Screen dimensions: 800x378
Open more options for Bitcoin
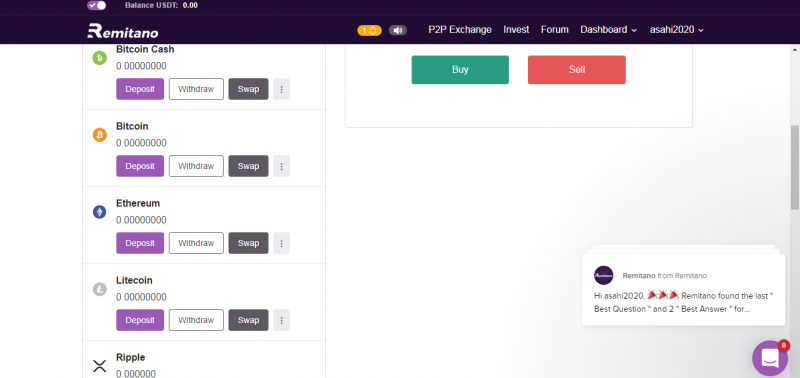click(282, 166)
